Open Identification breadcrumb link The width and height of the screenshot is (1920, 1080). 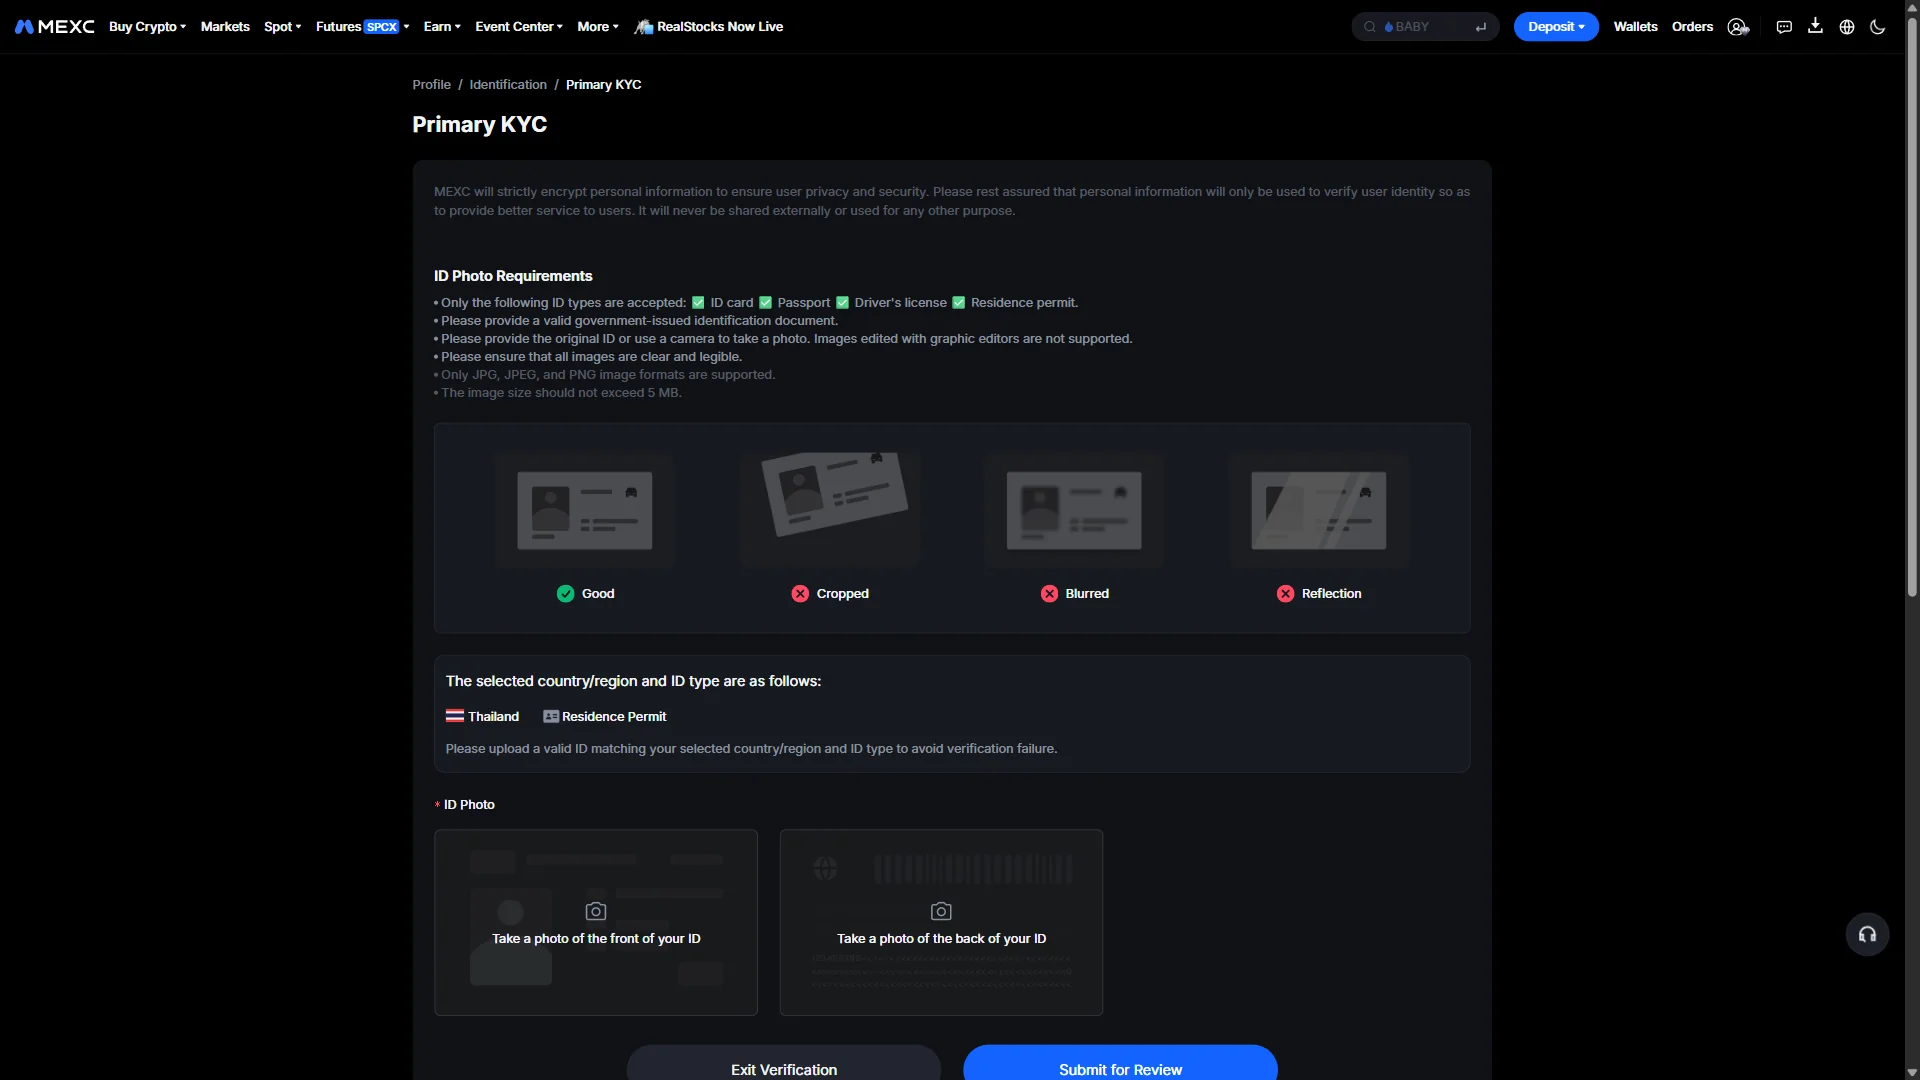click(x=508, y=85)
